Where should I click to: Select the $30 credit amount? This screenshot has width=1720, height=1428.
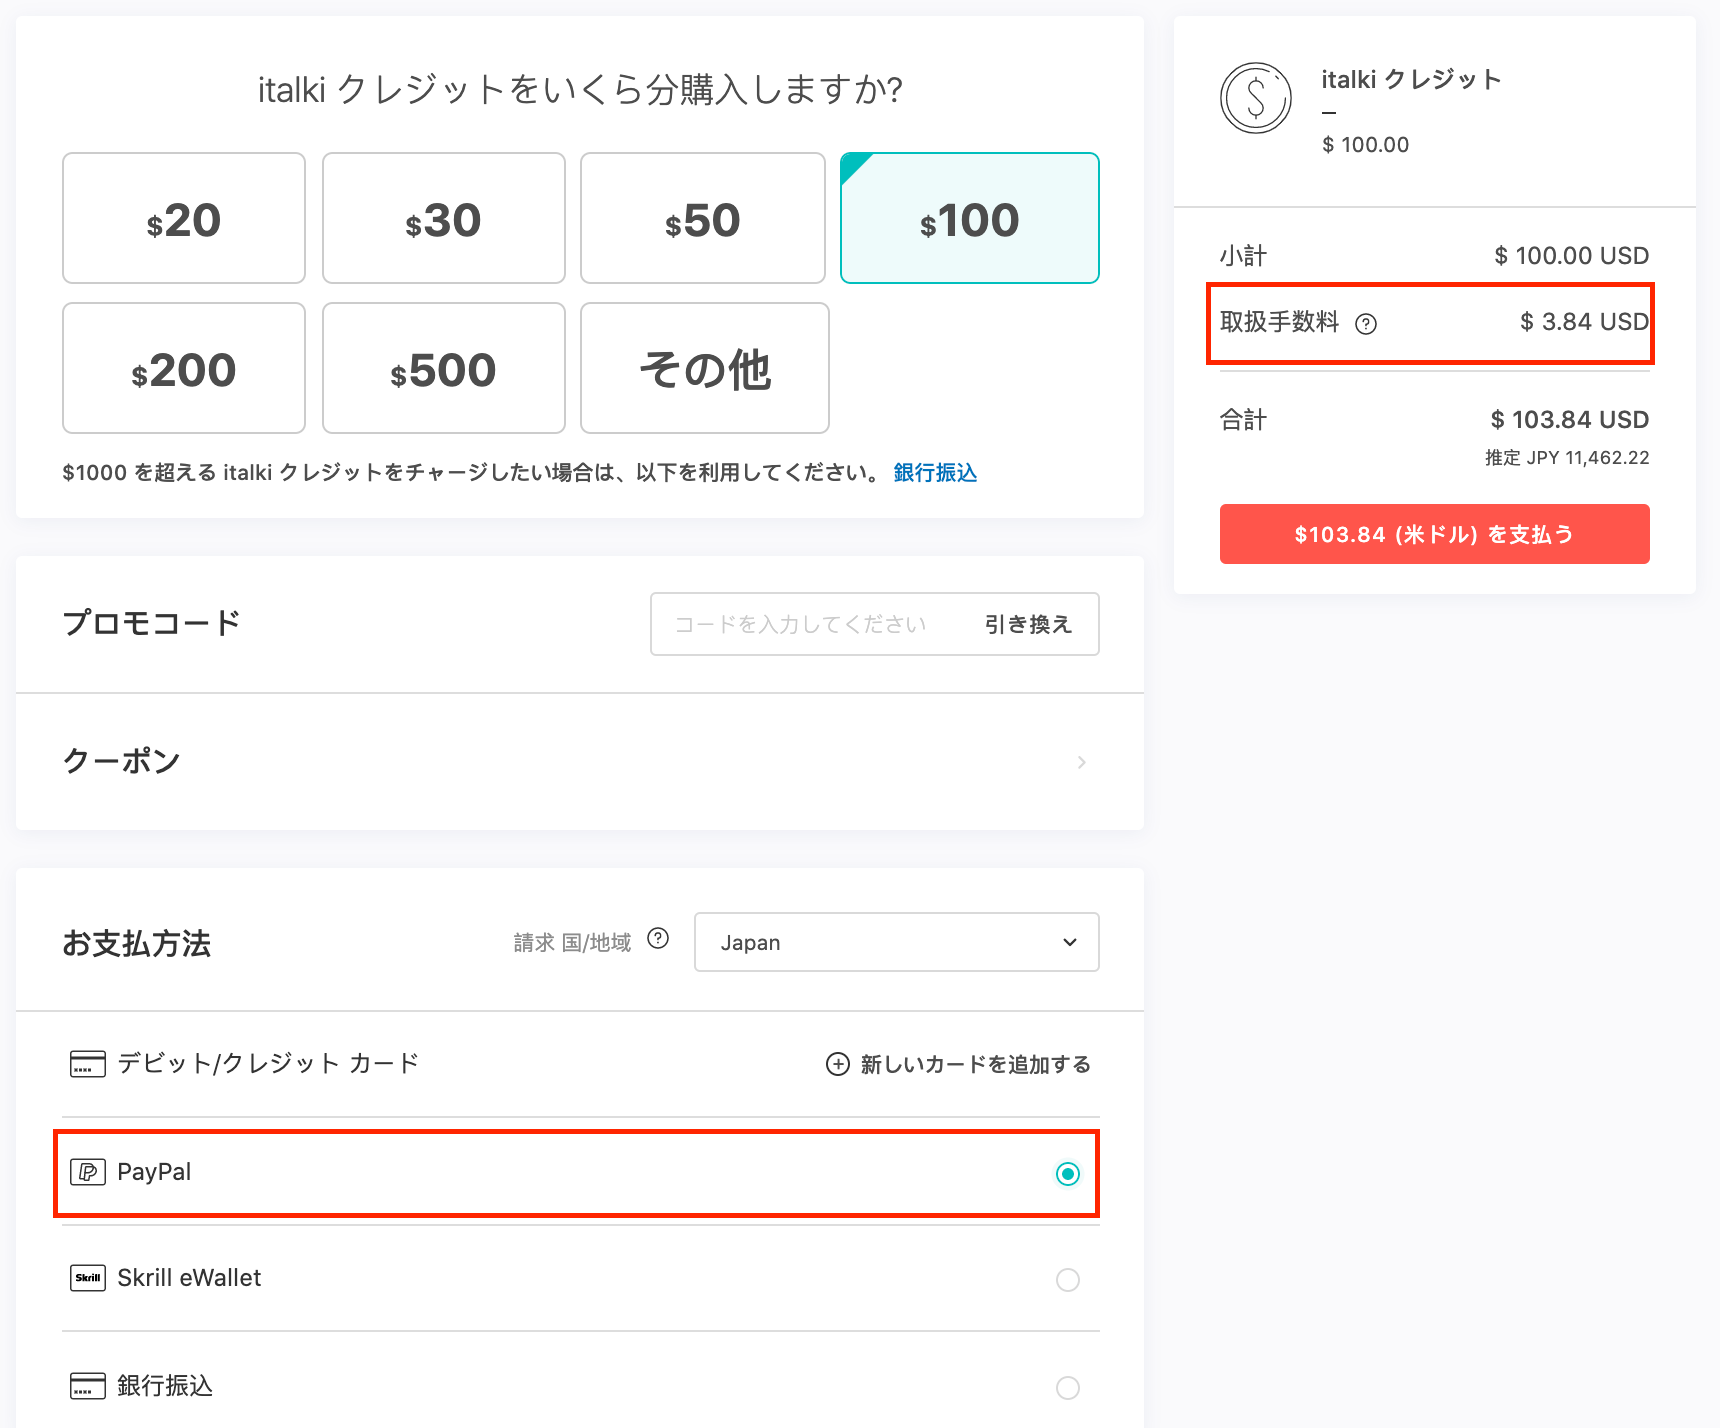[x=444, y=218]
